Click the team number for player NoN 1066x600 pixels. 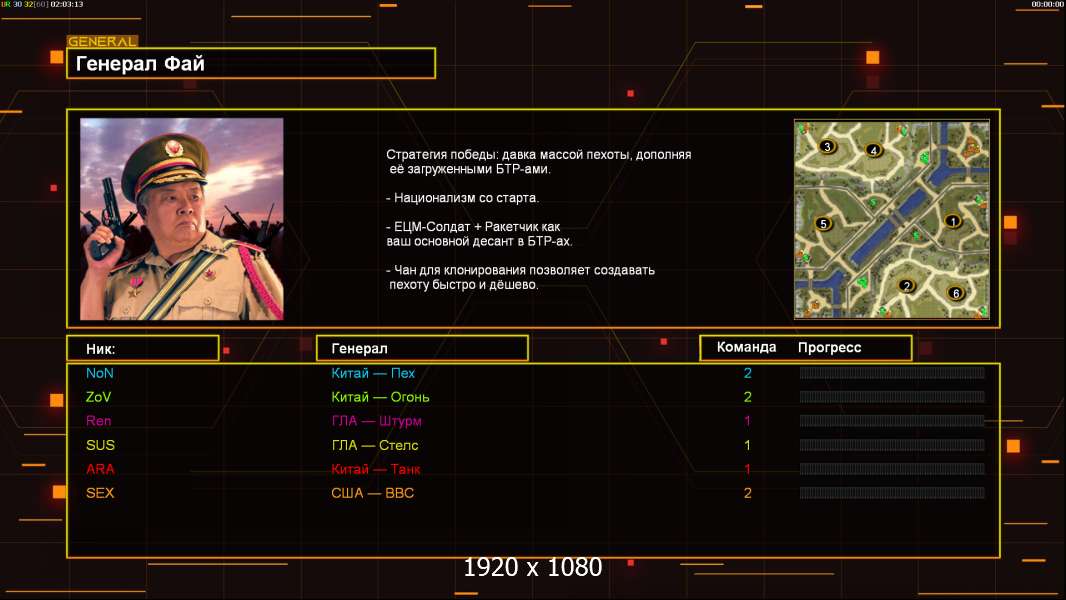click(748, 373)
